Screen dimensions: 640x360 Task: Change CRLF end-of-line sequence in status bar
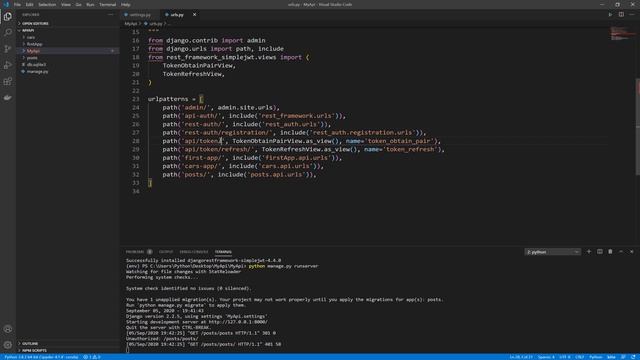[x=580, y=357]
